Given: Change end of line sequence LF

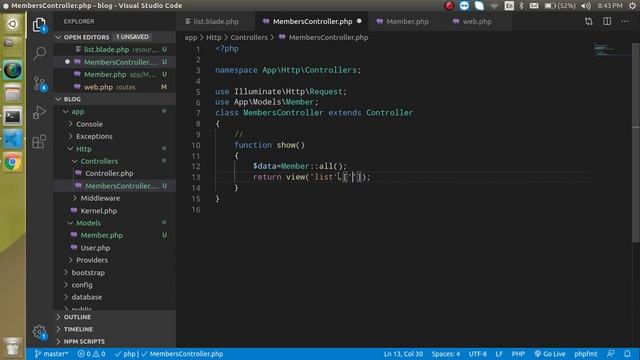Looking at the screenshot, I should coord(499,354).
